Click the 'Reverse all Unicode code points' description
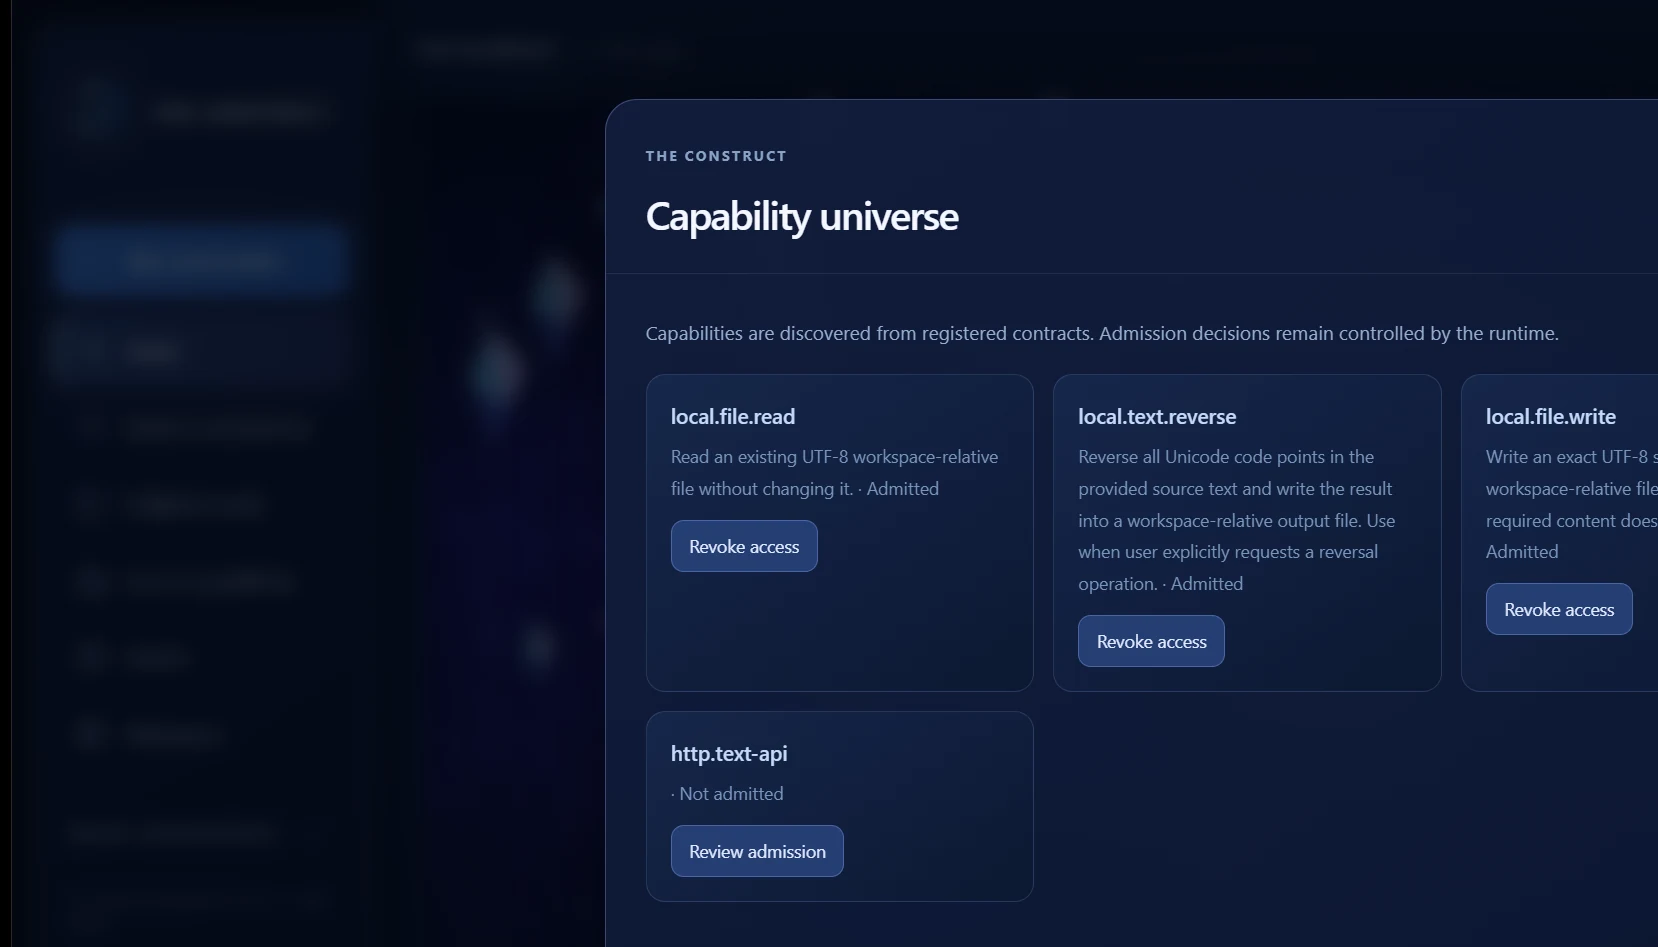1658x947 pixels. 1237,520
